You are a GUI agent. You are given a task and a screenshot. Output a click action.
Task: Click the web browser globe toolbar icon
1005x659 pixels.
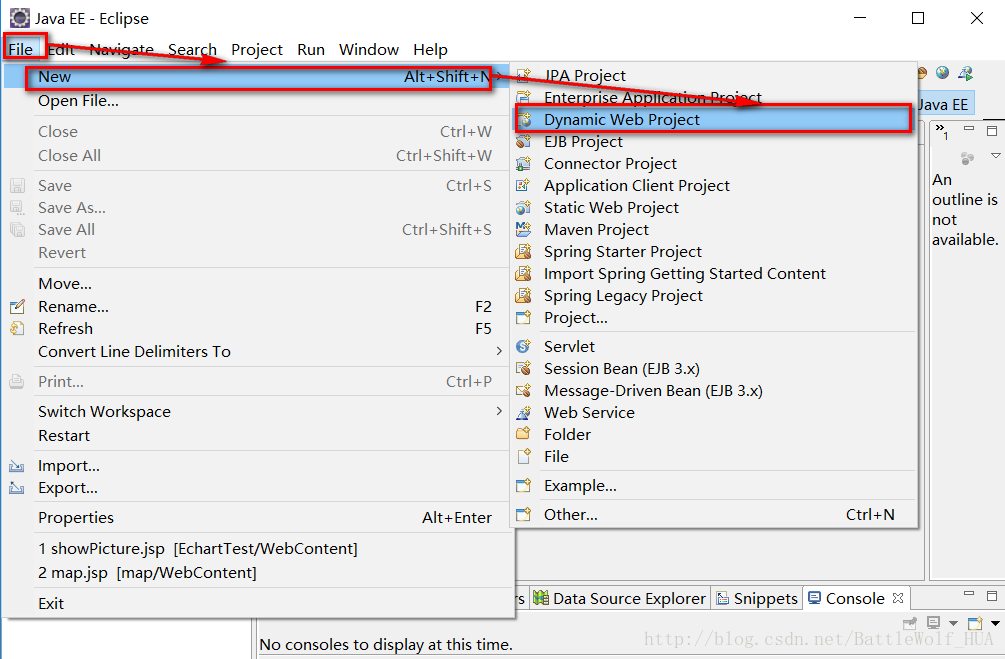pyautogui.click(x=942, y=73)
